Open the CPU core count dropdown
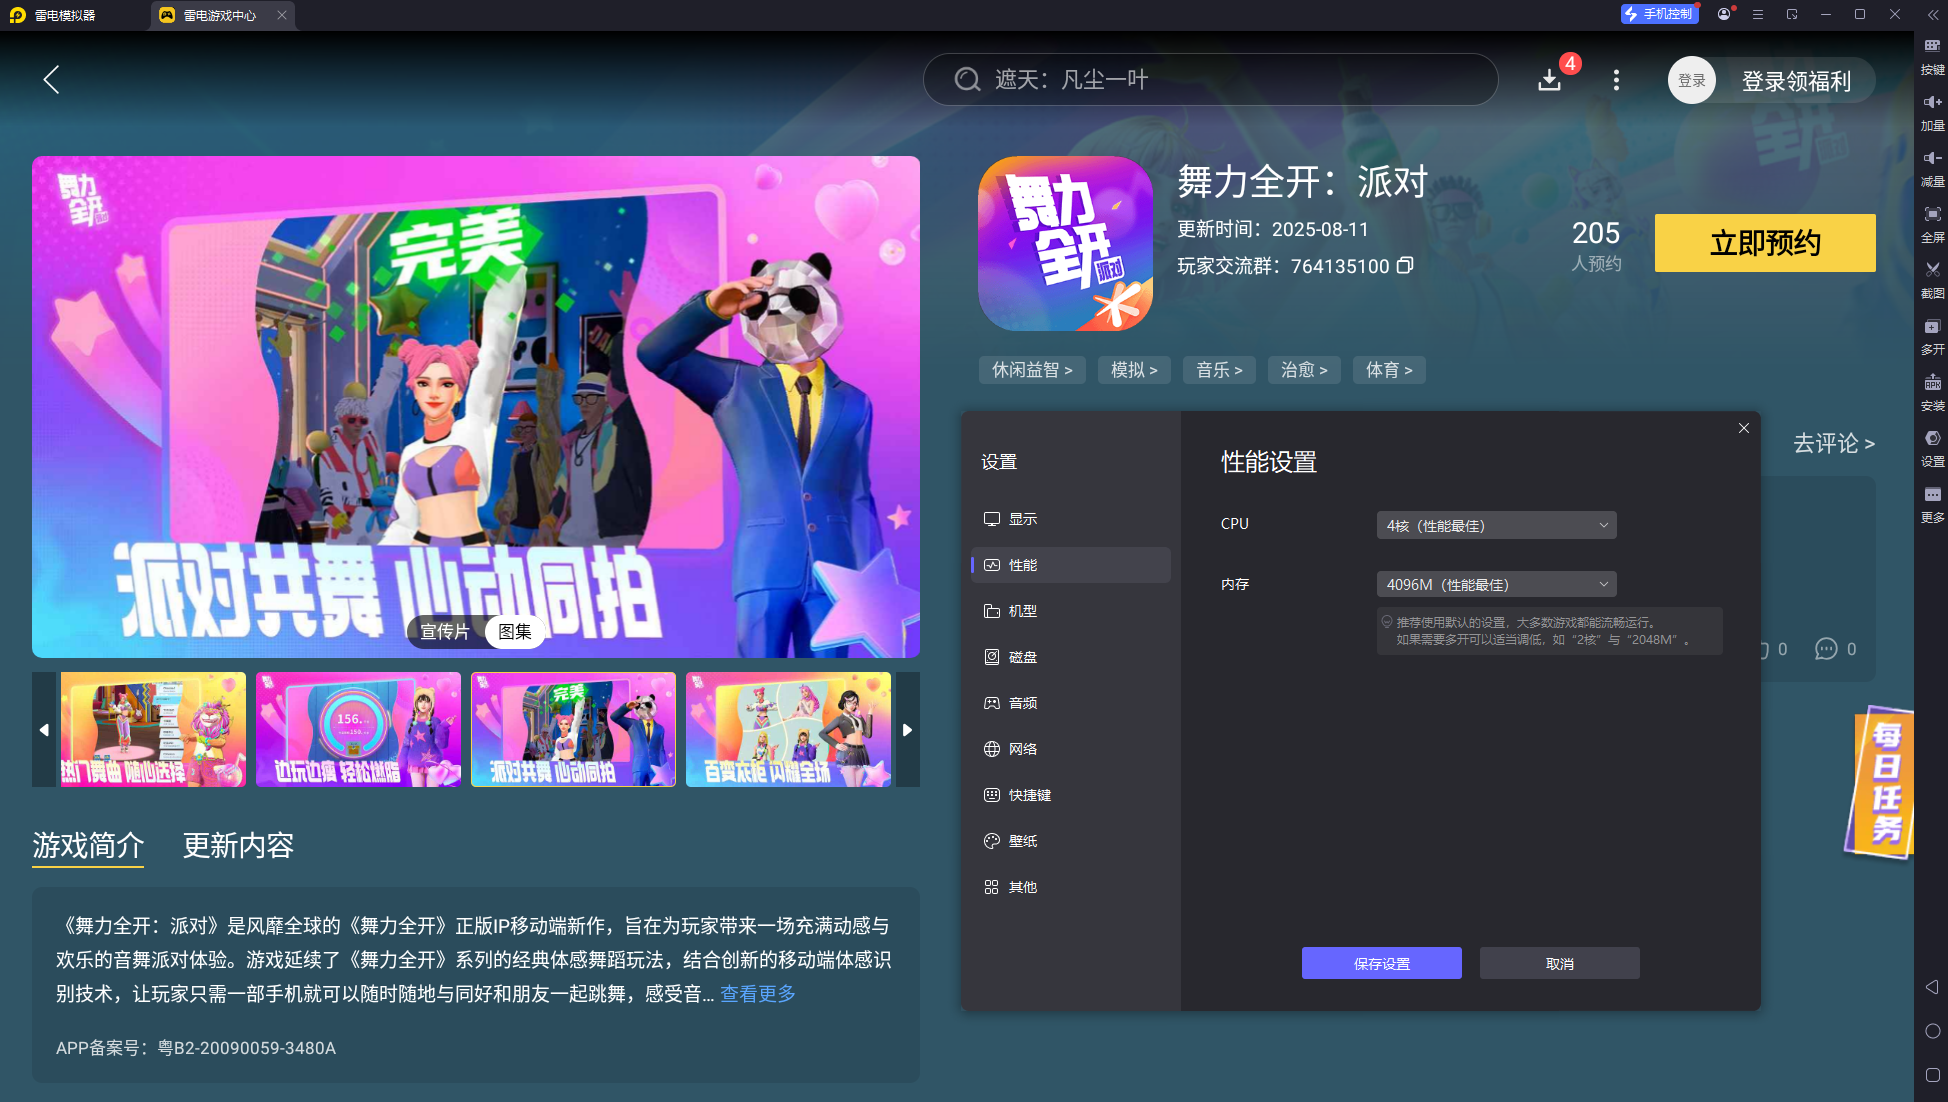The image size is (1948, 1102). click(x=1495, y=524)
